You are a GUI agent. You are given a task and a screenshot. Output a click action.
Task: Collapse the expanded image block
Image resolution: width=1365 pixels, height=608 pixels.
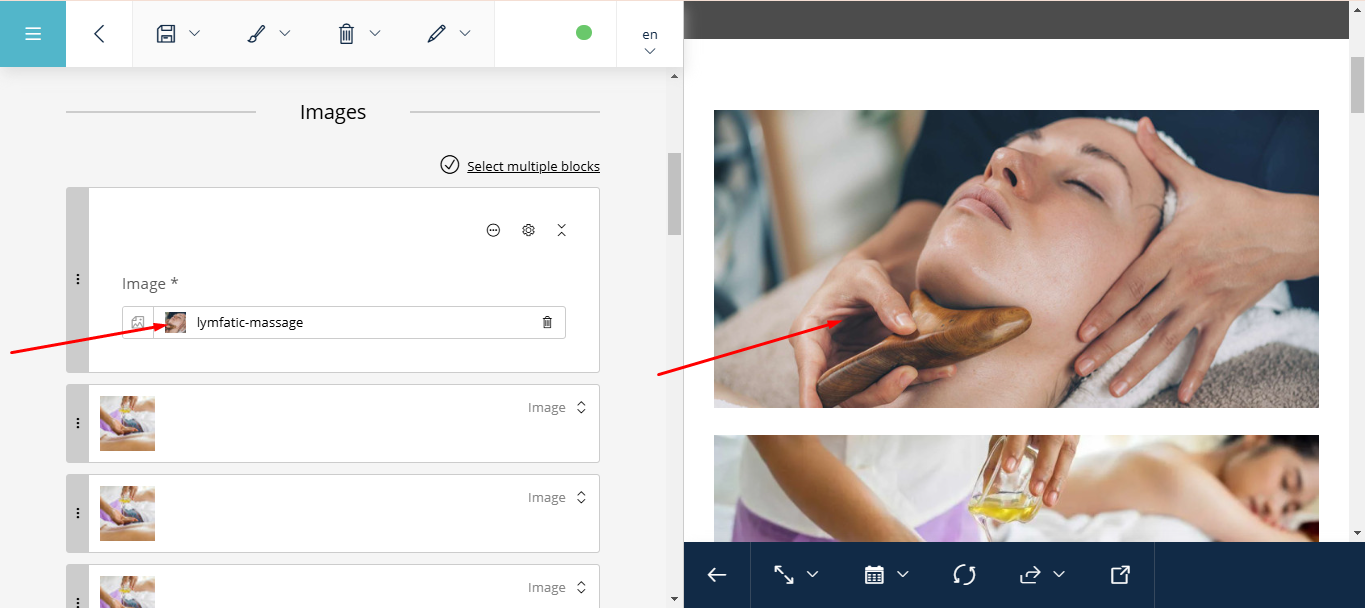(x=561, y=230)
